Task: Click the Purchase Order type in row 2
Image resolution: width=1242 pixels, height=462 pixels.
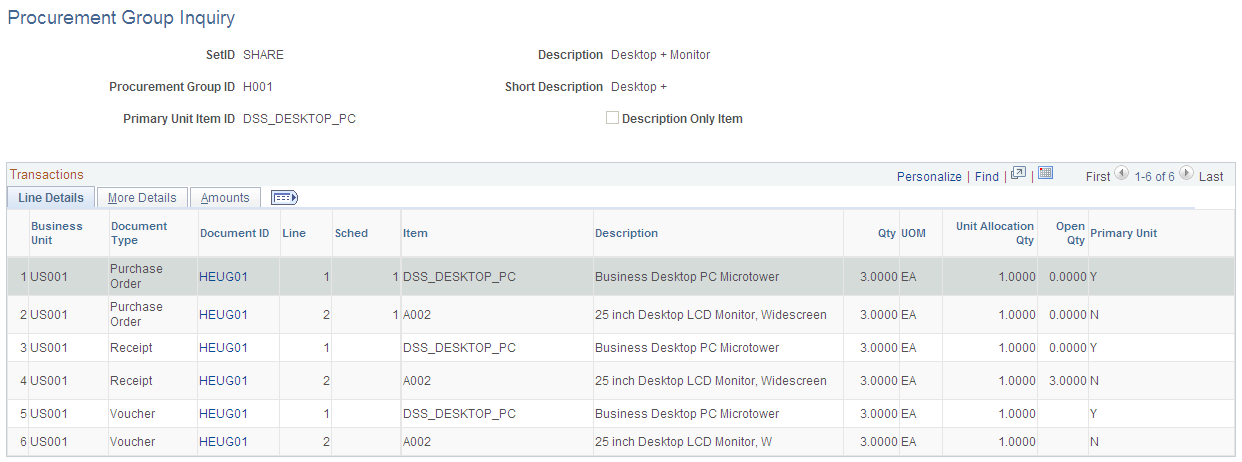Action: (136, 314)
